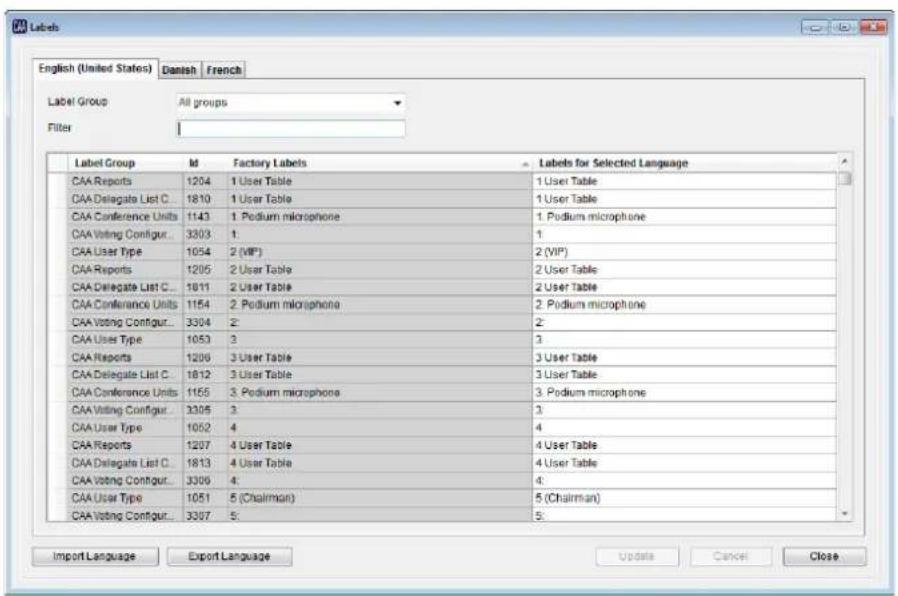Click factory label '5 (Chairman)'

(x=379, y=498)
